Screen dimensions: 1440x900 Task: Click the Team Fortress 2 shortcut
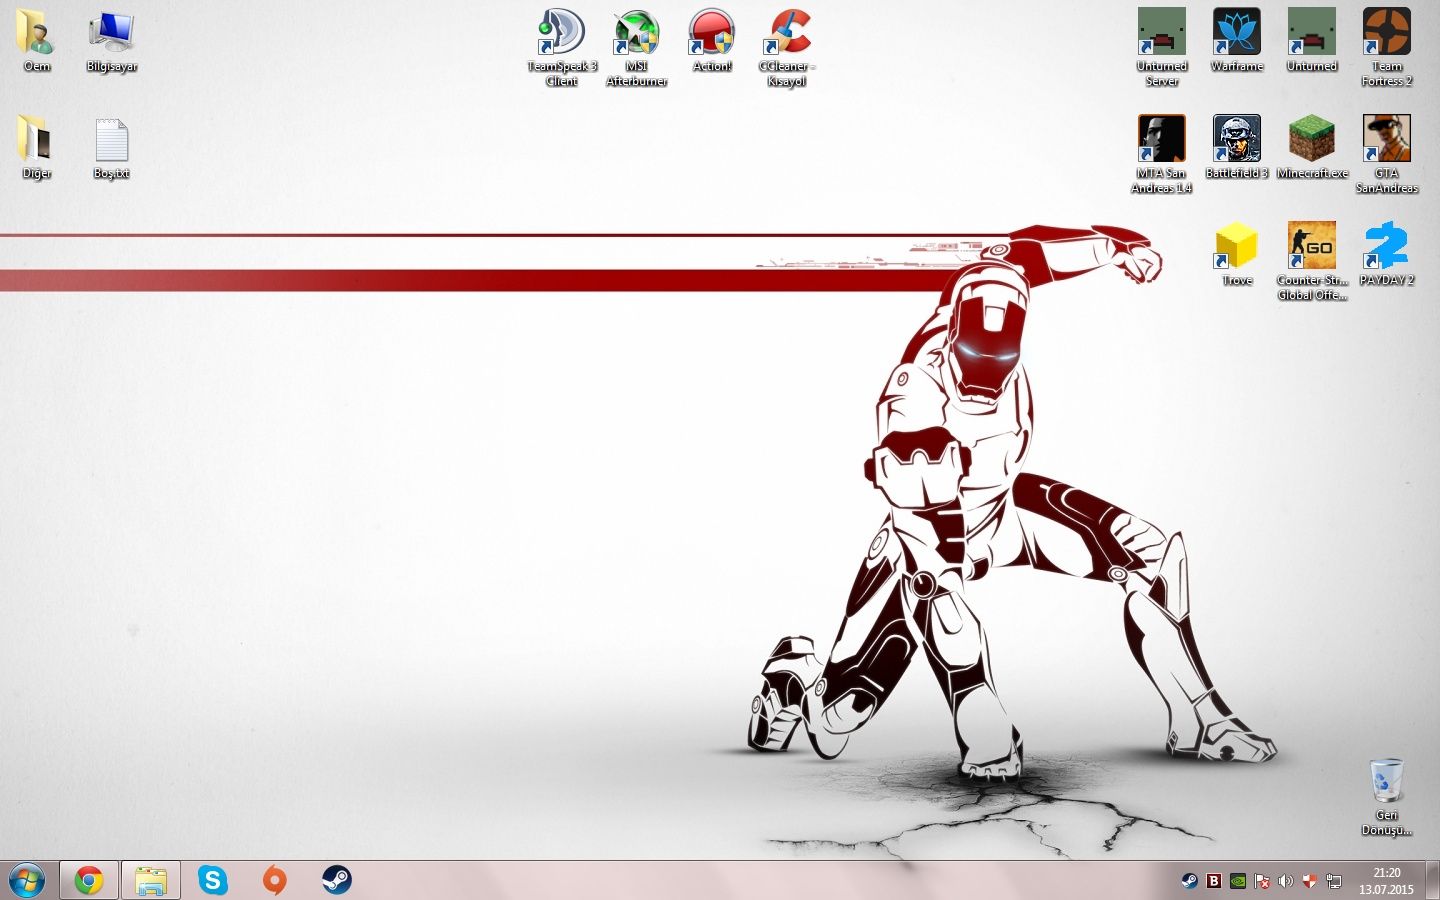[1387, 47]
